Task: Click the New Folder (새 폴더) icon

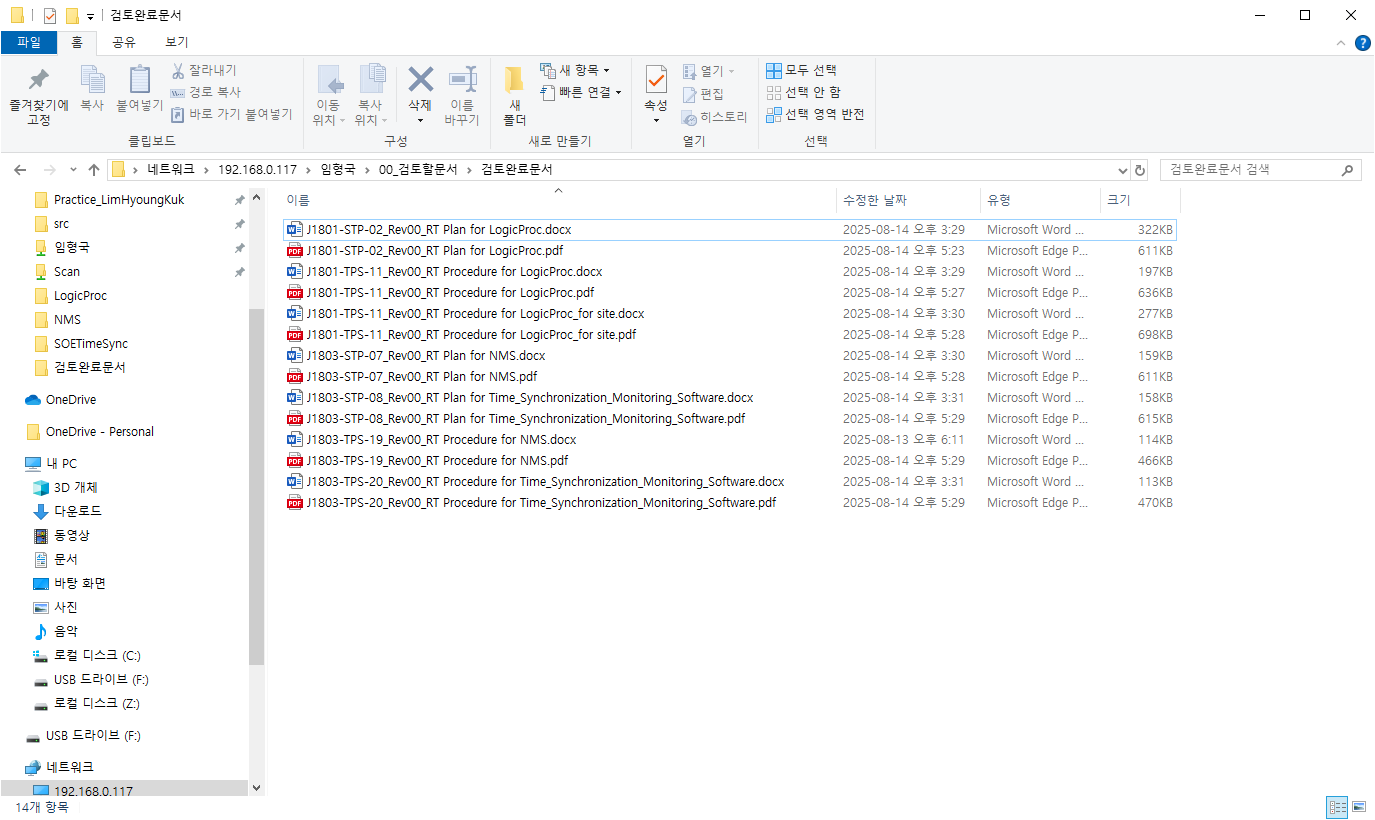Action: pyautogui.click(x=514, y=80)
